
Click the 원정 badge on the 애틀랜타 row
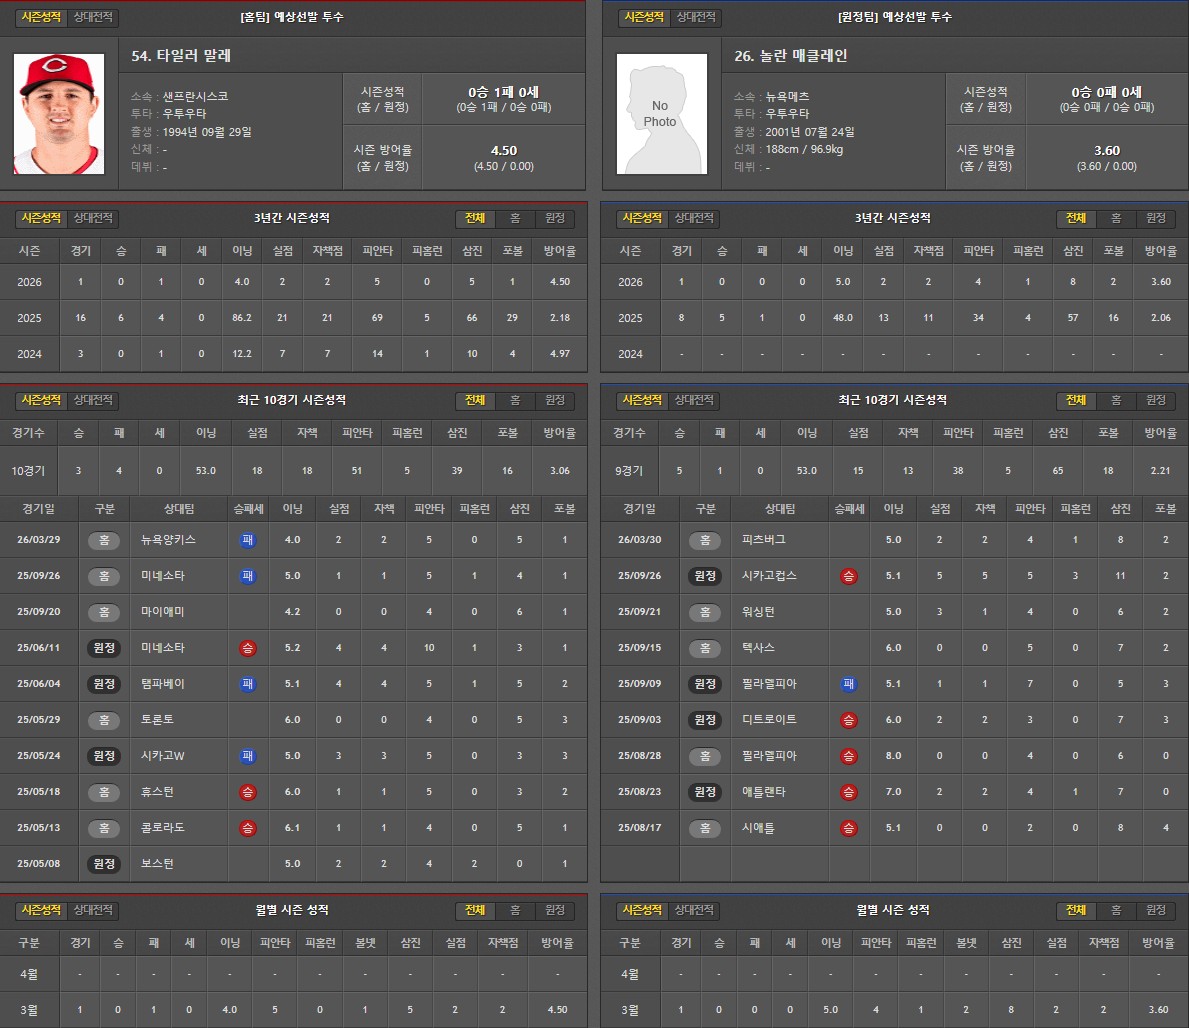[704, 792]
